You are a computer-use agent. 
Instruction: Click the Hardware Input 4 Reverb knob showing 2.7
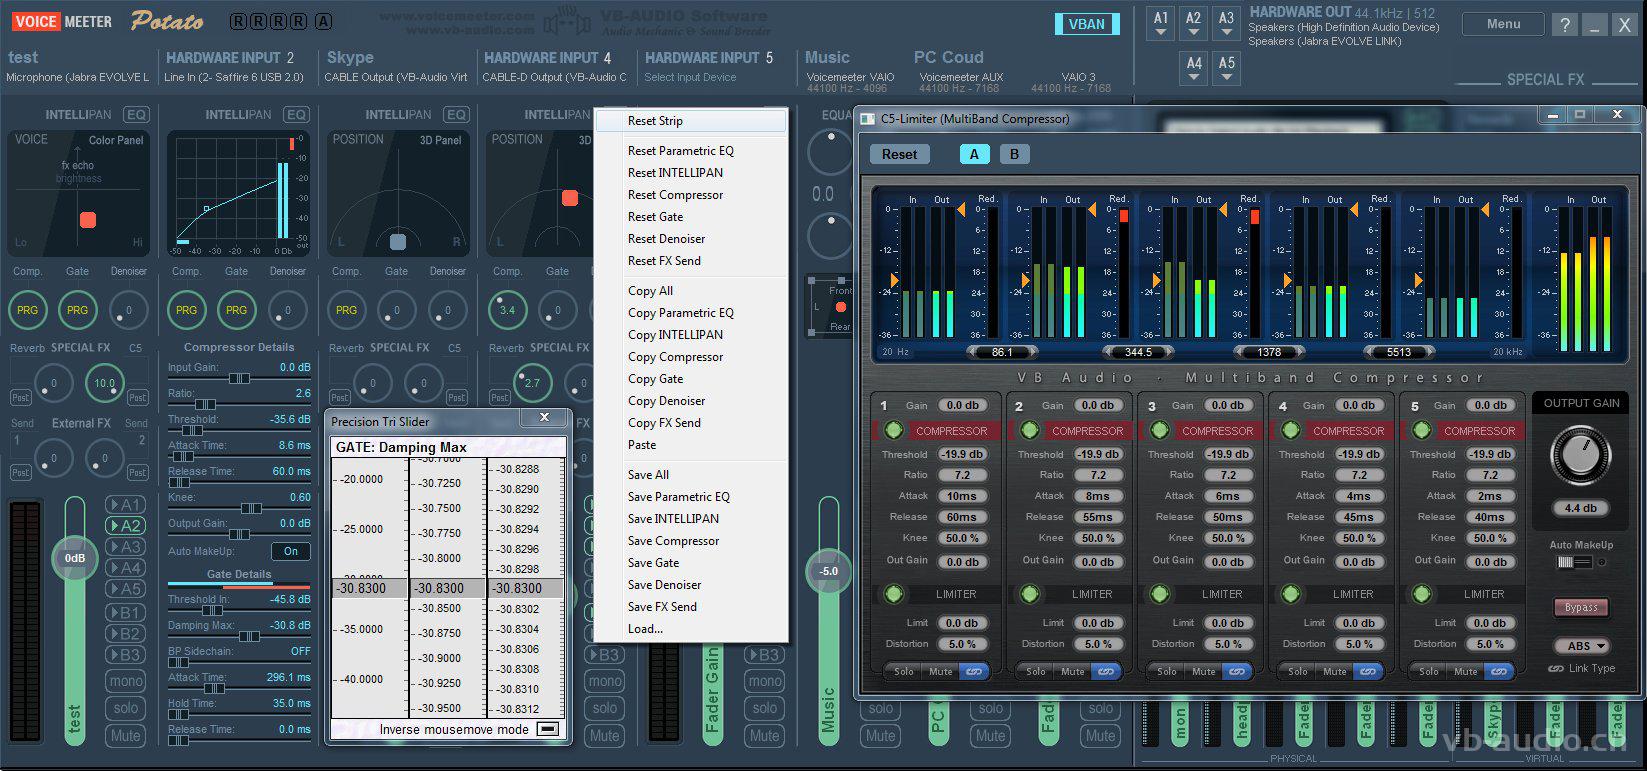[x=532, y=383]
